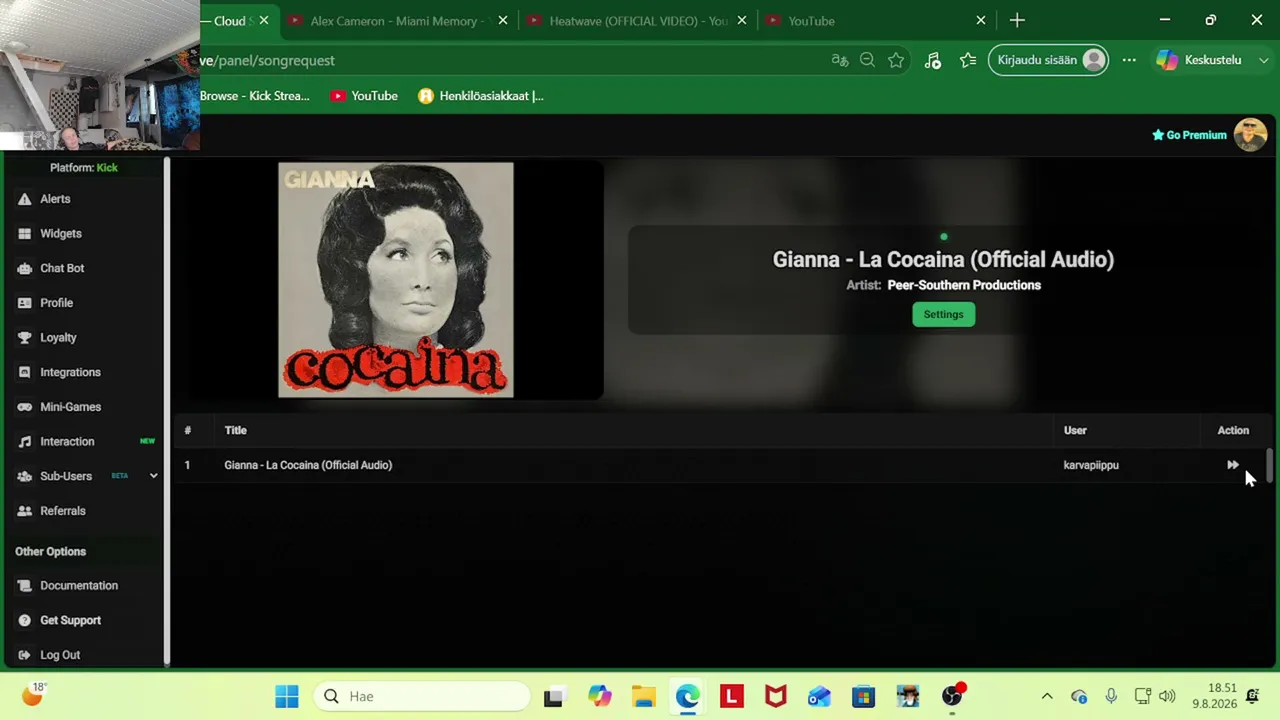Open OBS Studio from the taskbar
This screenshot has height=720, width=1280.
click(x=952, y=696)
